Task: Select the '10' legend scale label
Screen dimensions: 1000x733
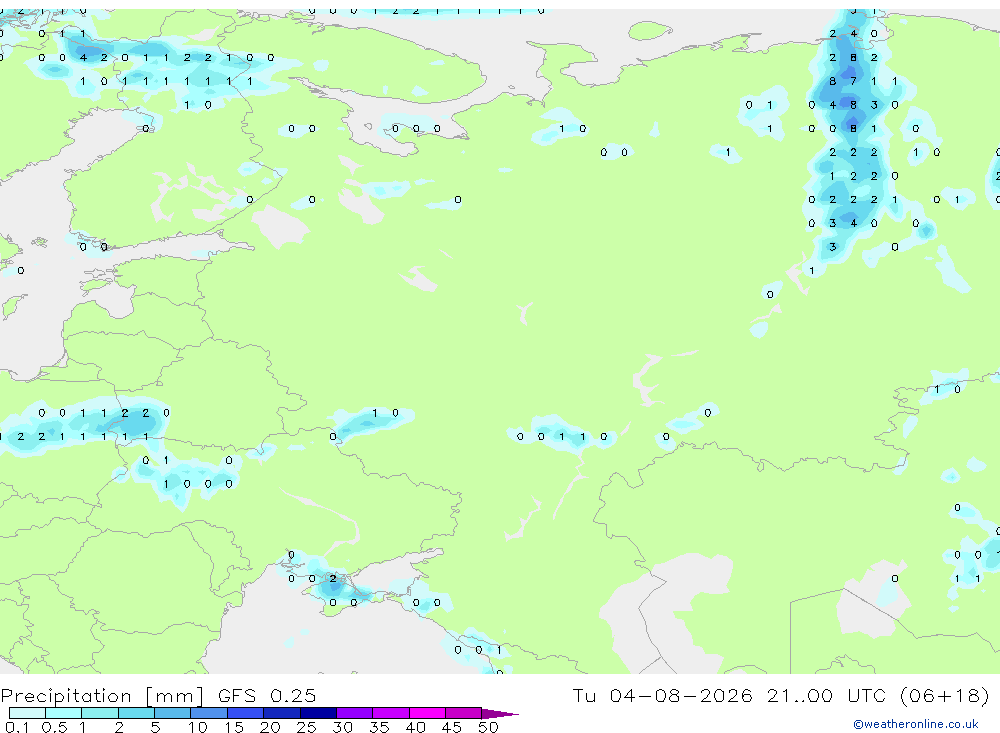Action: pyautogui.click(x=198, y=727)
